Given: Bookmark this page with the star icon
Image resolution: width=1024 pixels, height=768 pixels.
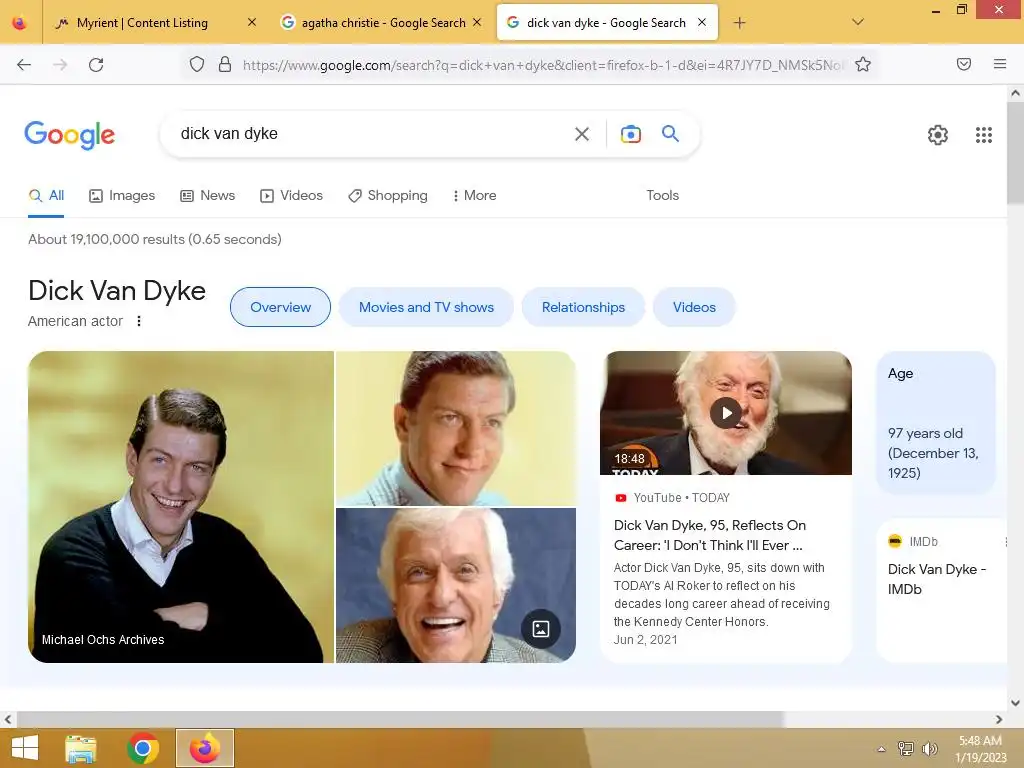Looking at the screenshot, I should pyautogui.click(x=863, y=64).
